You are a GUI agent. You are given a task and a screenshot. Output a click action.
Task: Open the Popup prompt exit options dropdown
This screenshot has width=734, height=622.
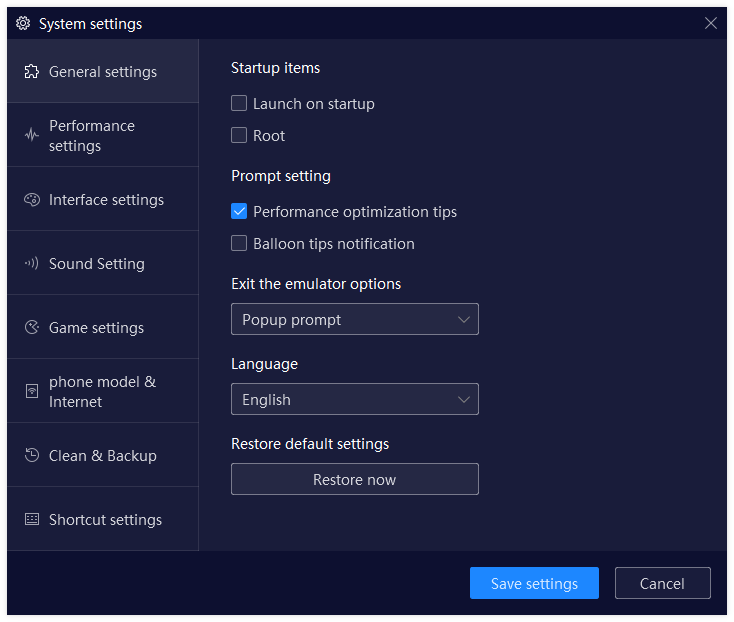pyautogui.click(x=355, y=320)
